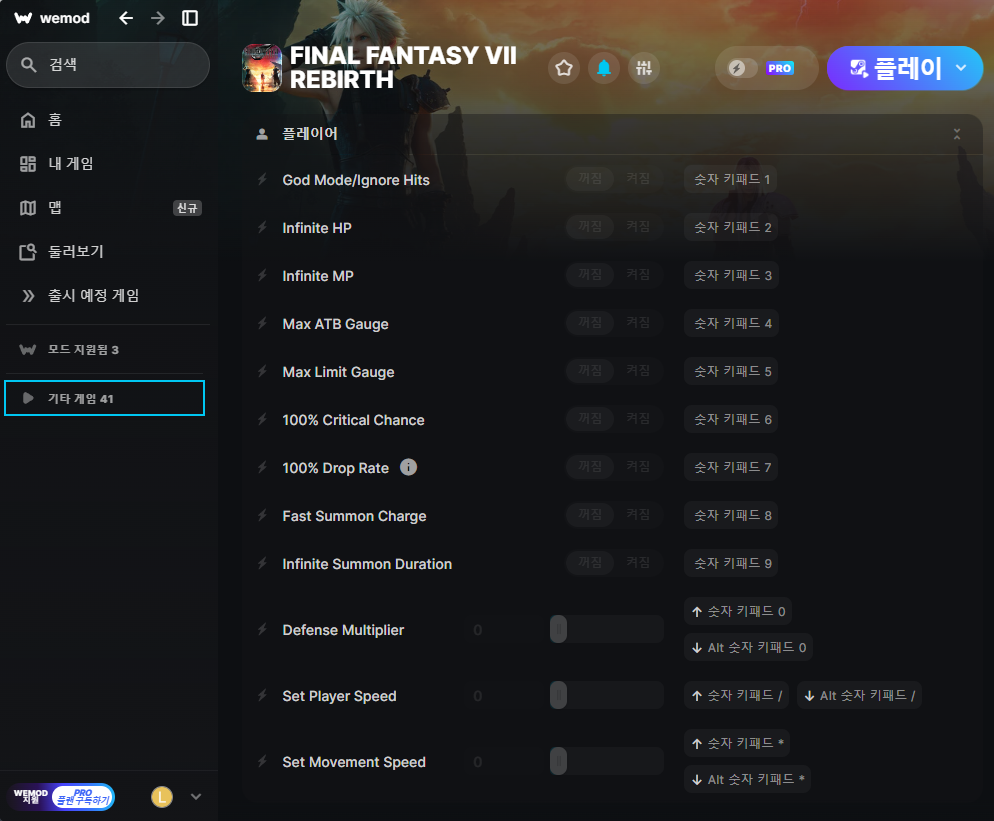Image resolution: width=994 pixels, height=821 pixels.
Task: Click the search magnifier icon
Action: [x=29, y=65]
